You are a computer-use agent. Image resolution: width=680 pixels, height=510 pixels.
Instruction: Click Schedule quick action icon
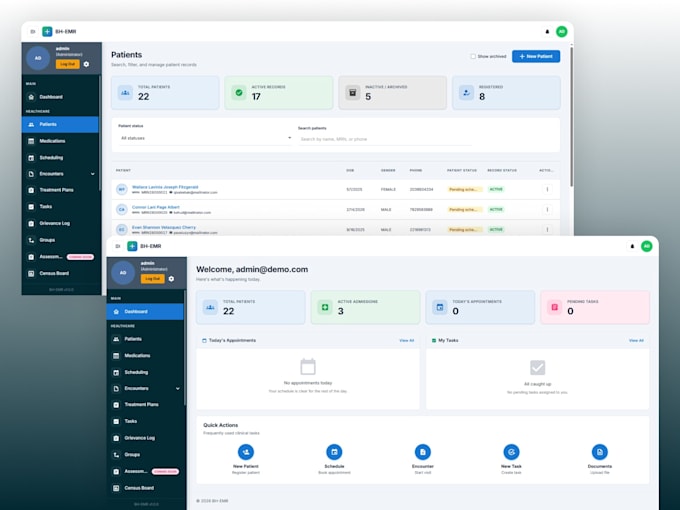(x=334, y=452)
